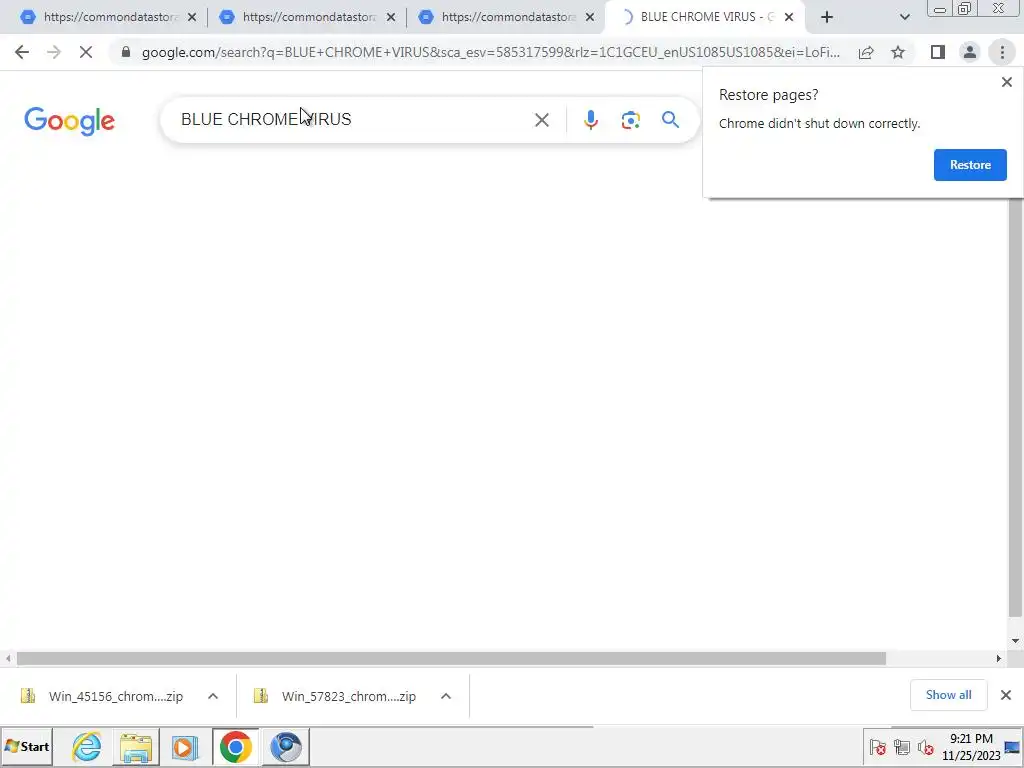Image resolution: width=1024 pixels, height=768 pixels.
Task: Bookmark this page with the star
Action: coord(898,52)
